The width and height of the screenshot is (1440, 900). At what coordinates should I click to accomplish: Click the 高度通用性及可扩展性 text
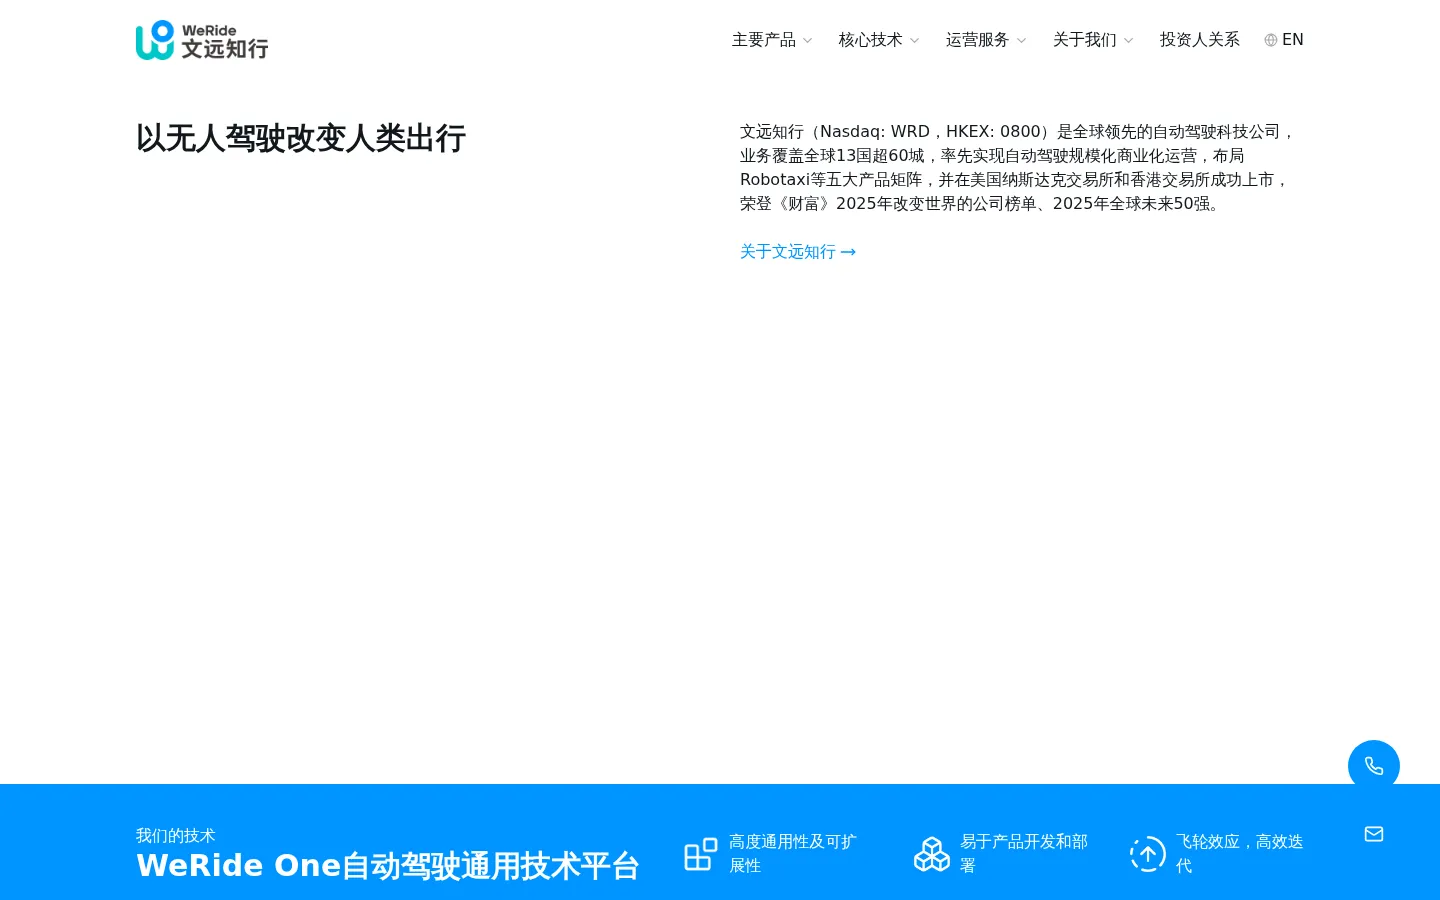[x=794, y=854]
